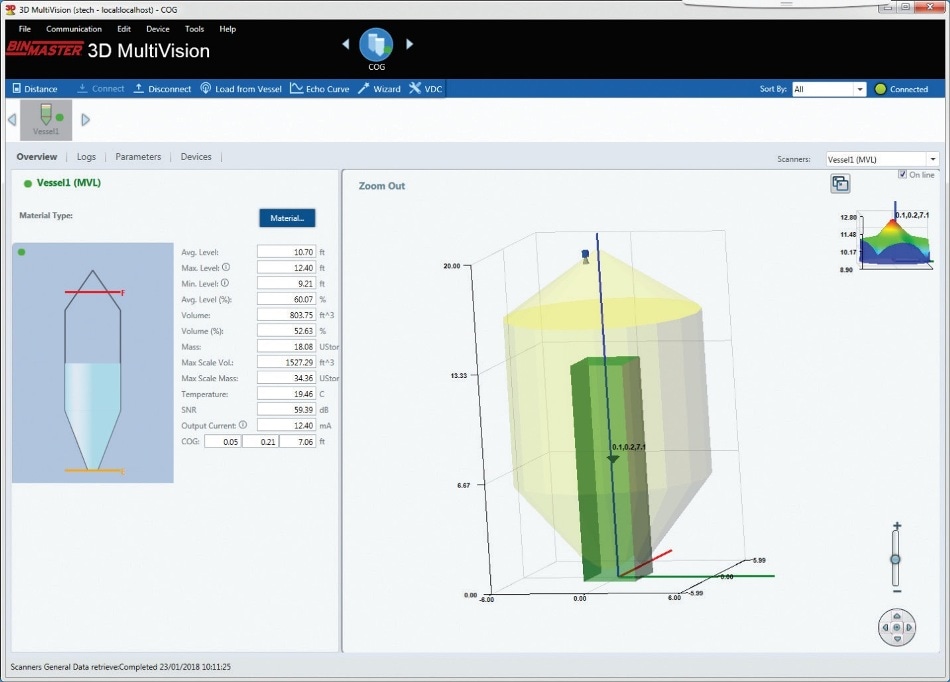Click the COG site icon in header
The height and width of the screenshot is (682, 950).
(x=376, y=45)
